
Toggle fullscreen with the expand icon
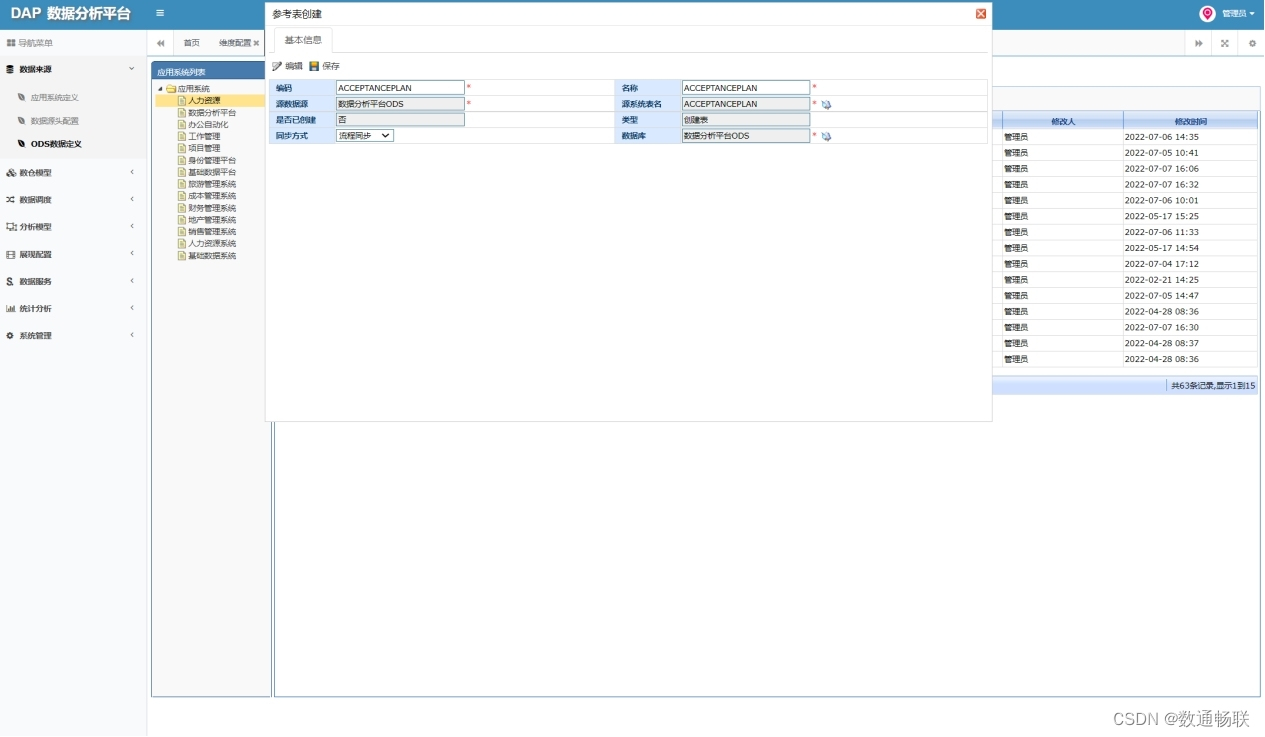[x=1224, y=43]
